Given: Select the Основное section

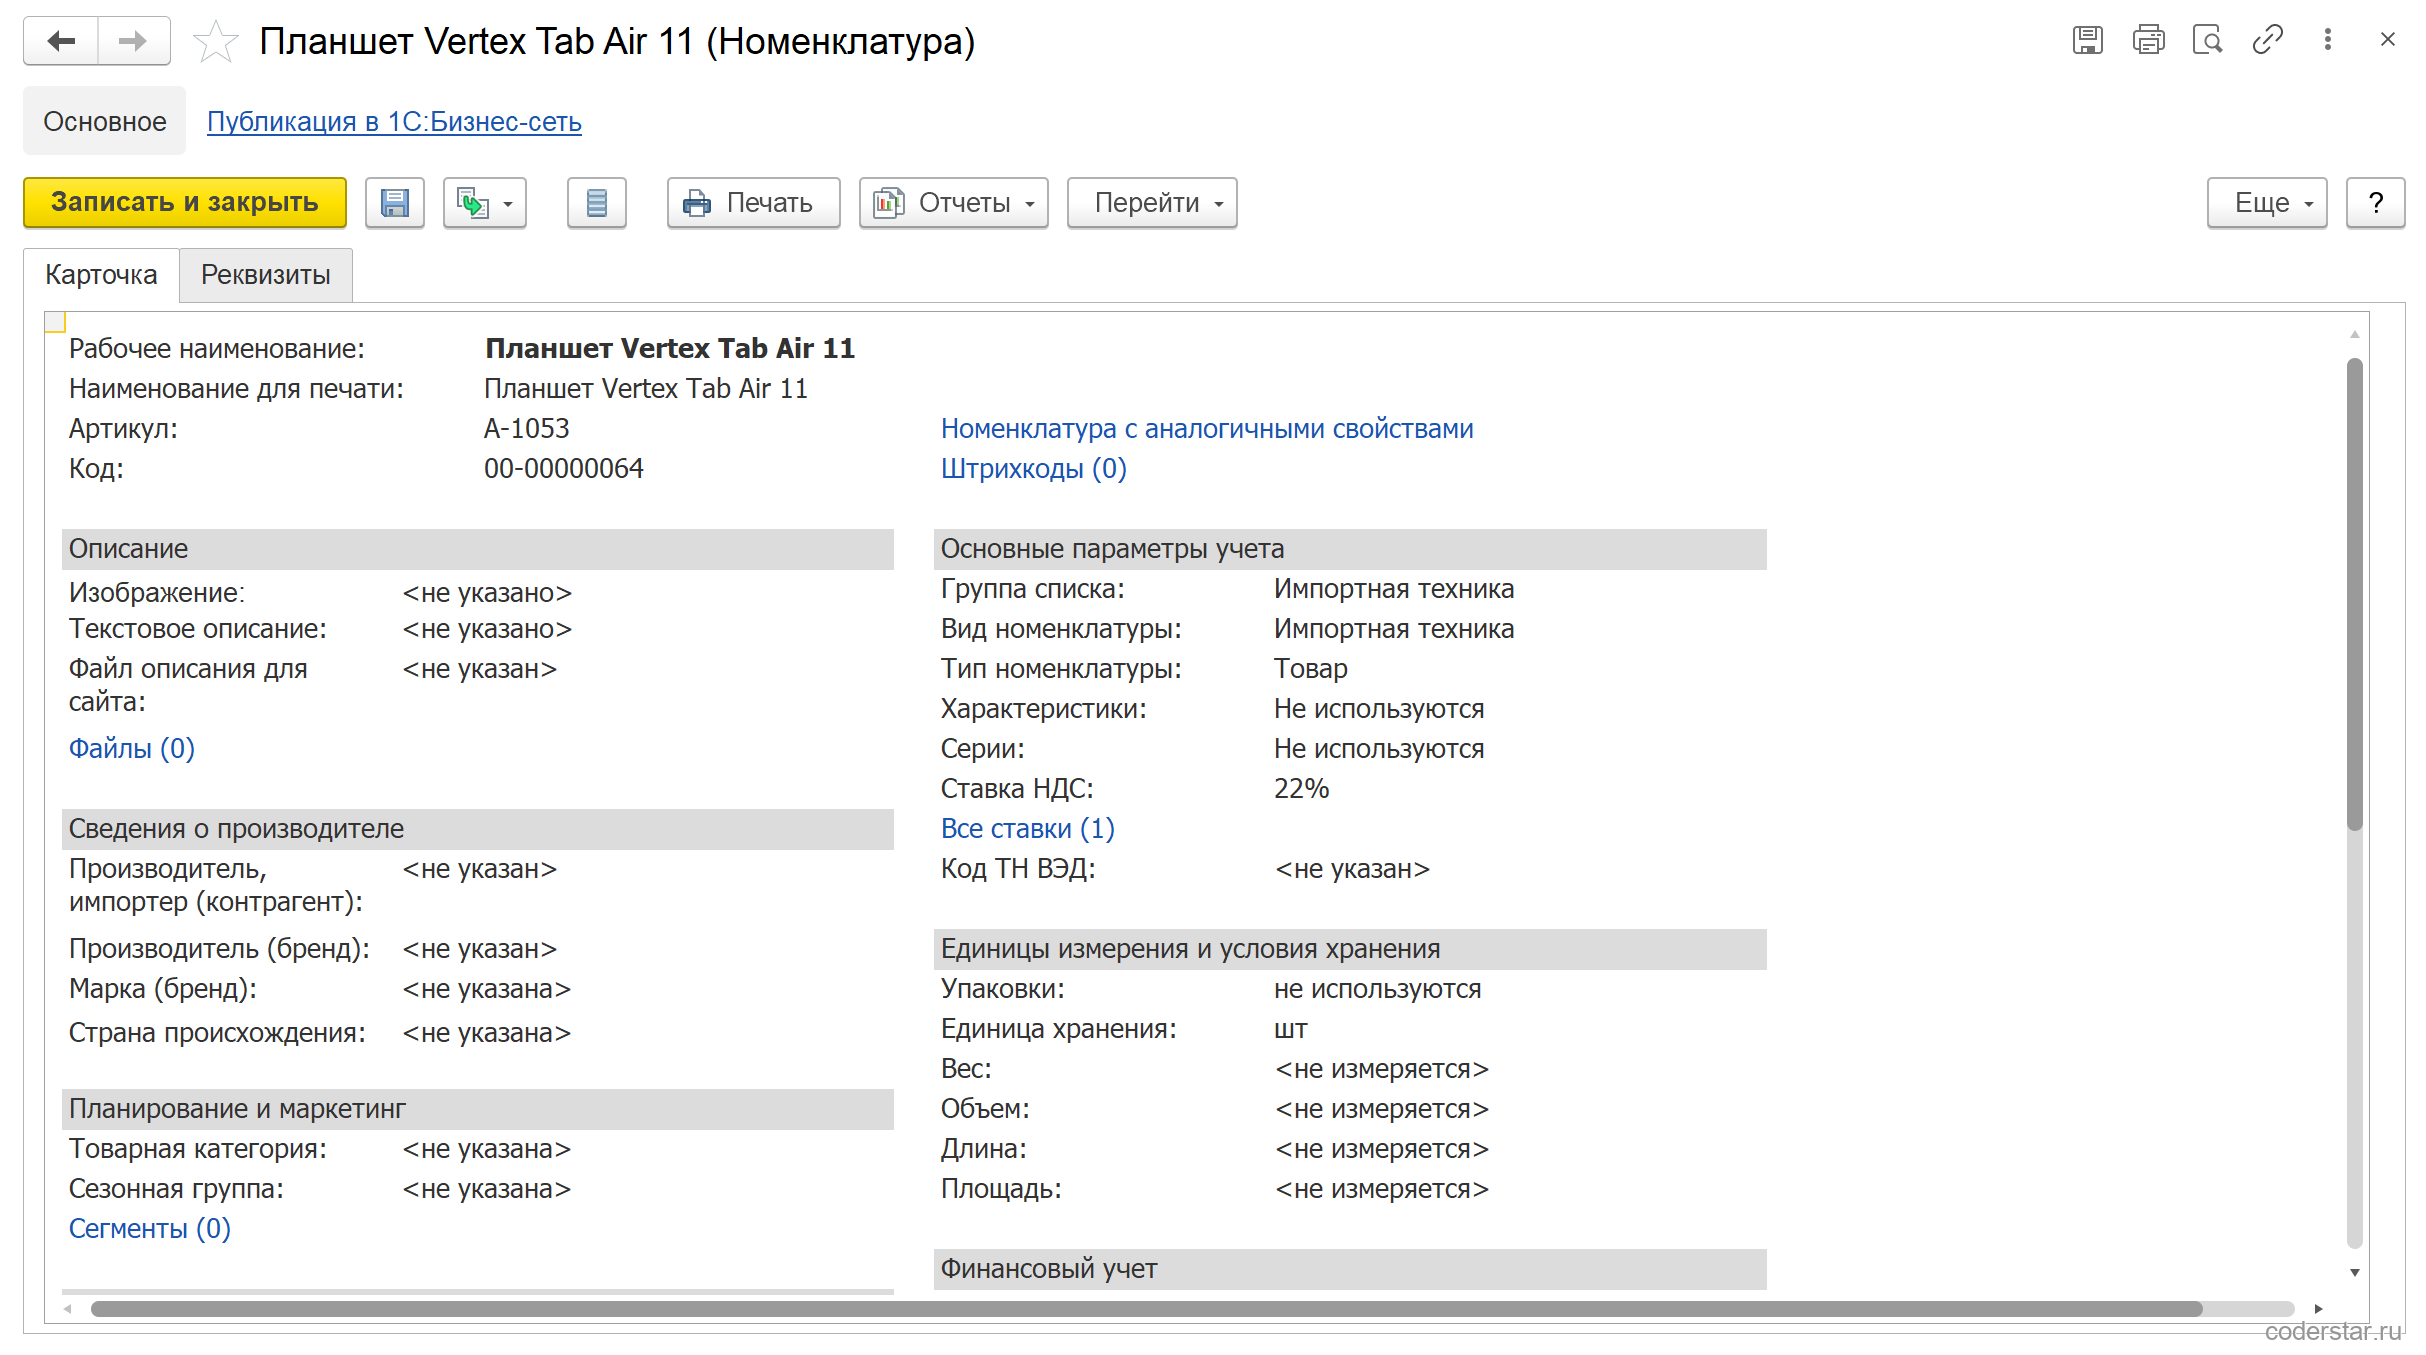Looking at the screenshot, I should tap(105, 121).
